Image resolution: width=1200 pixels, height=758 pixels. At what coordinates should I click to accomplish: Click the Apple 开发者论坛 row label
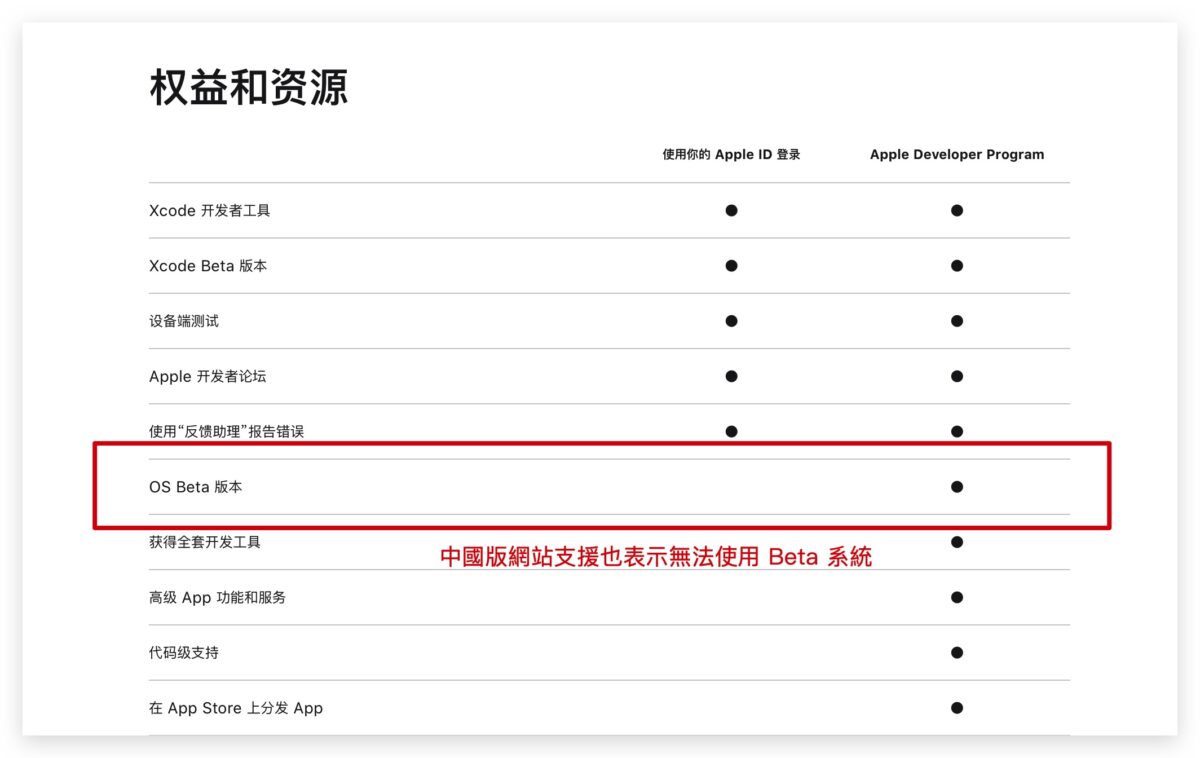pos(208,377)
